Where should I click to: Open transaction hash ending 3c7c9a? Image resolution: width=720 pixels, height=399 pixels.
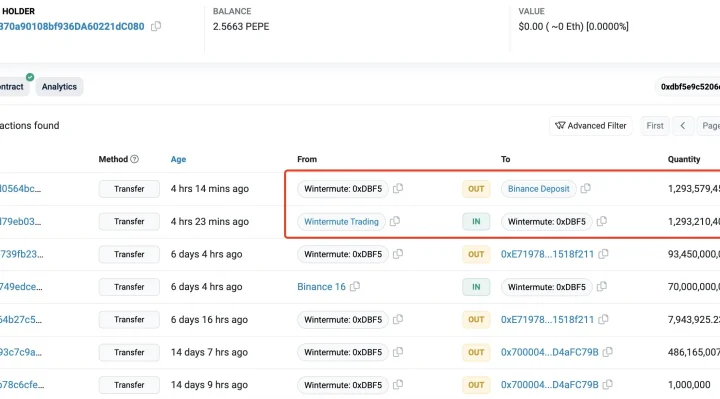click(x=21, y=352)
